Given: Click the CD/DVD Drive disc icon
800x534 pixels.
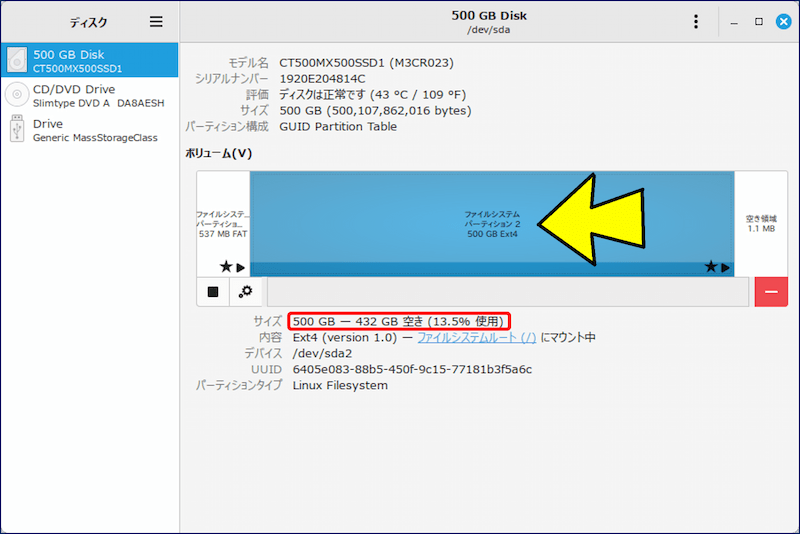Looking at the screenshot, I should pyautogui.click(x=17, y=95).
